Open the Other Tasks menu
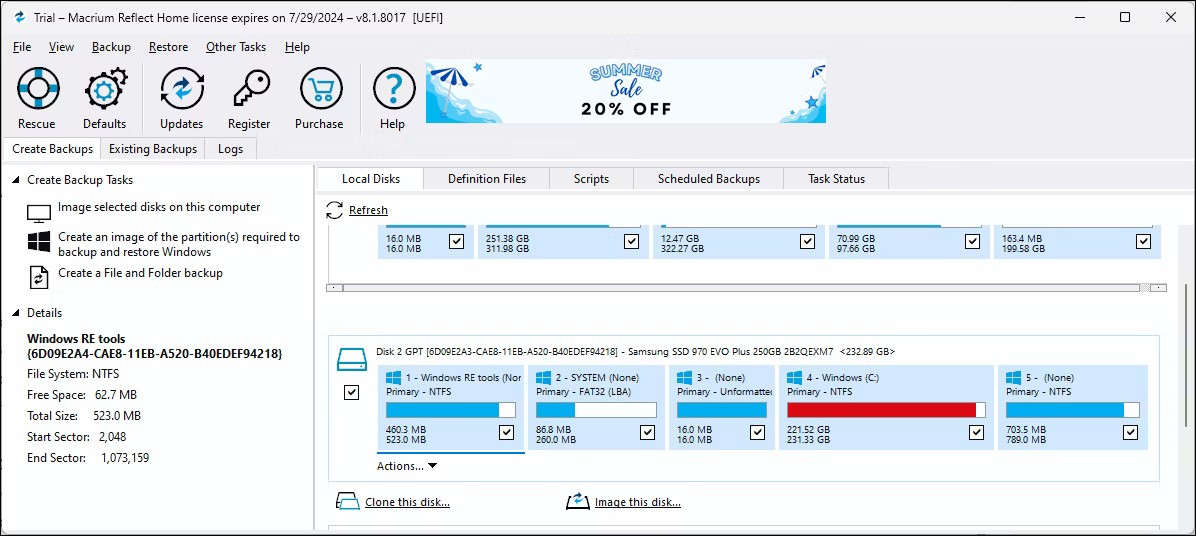Image resolution: width=1196 pixels, height=536 pixels. [x=236, y=47]
